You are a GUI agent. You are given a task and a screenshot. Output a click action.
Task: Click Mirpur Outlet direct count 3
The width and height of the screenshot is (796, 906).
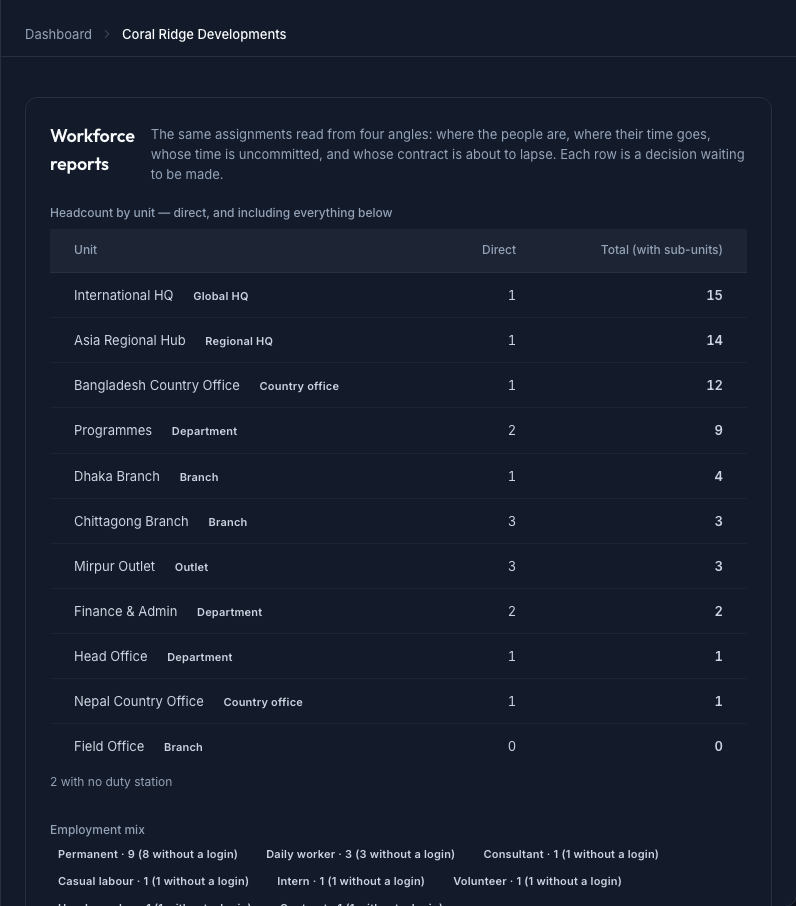512,567
